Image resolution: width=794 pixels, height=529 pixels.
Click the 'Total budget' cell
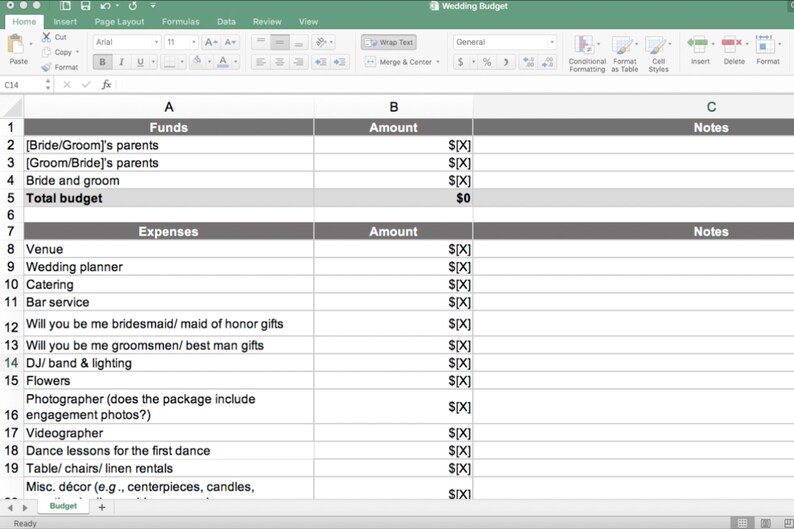coord(169,198)
